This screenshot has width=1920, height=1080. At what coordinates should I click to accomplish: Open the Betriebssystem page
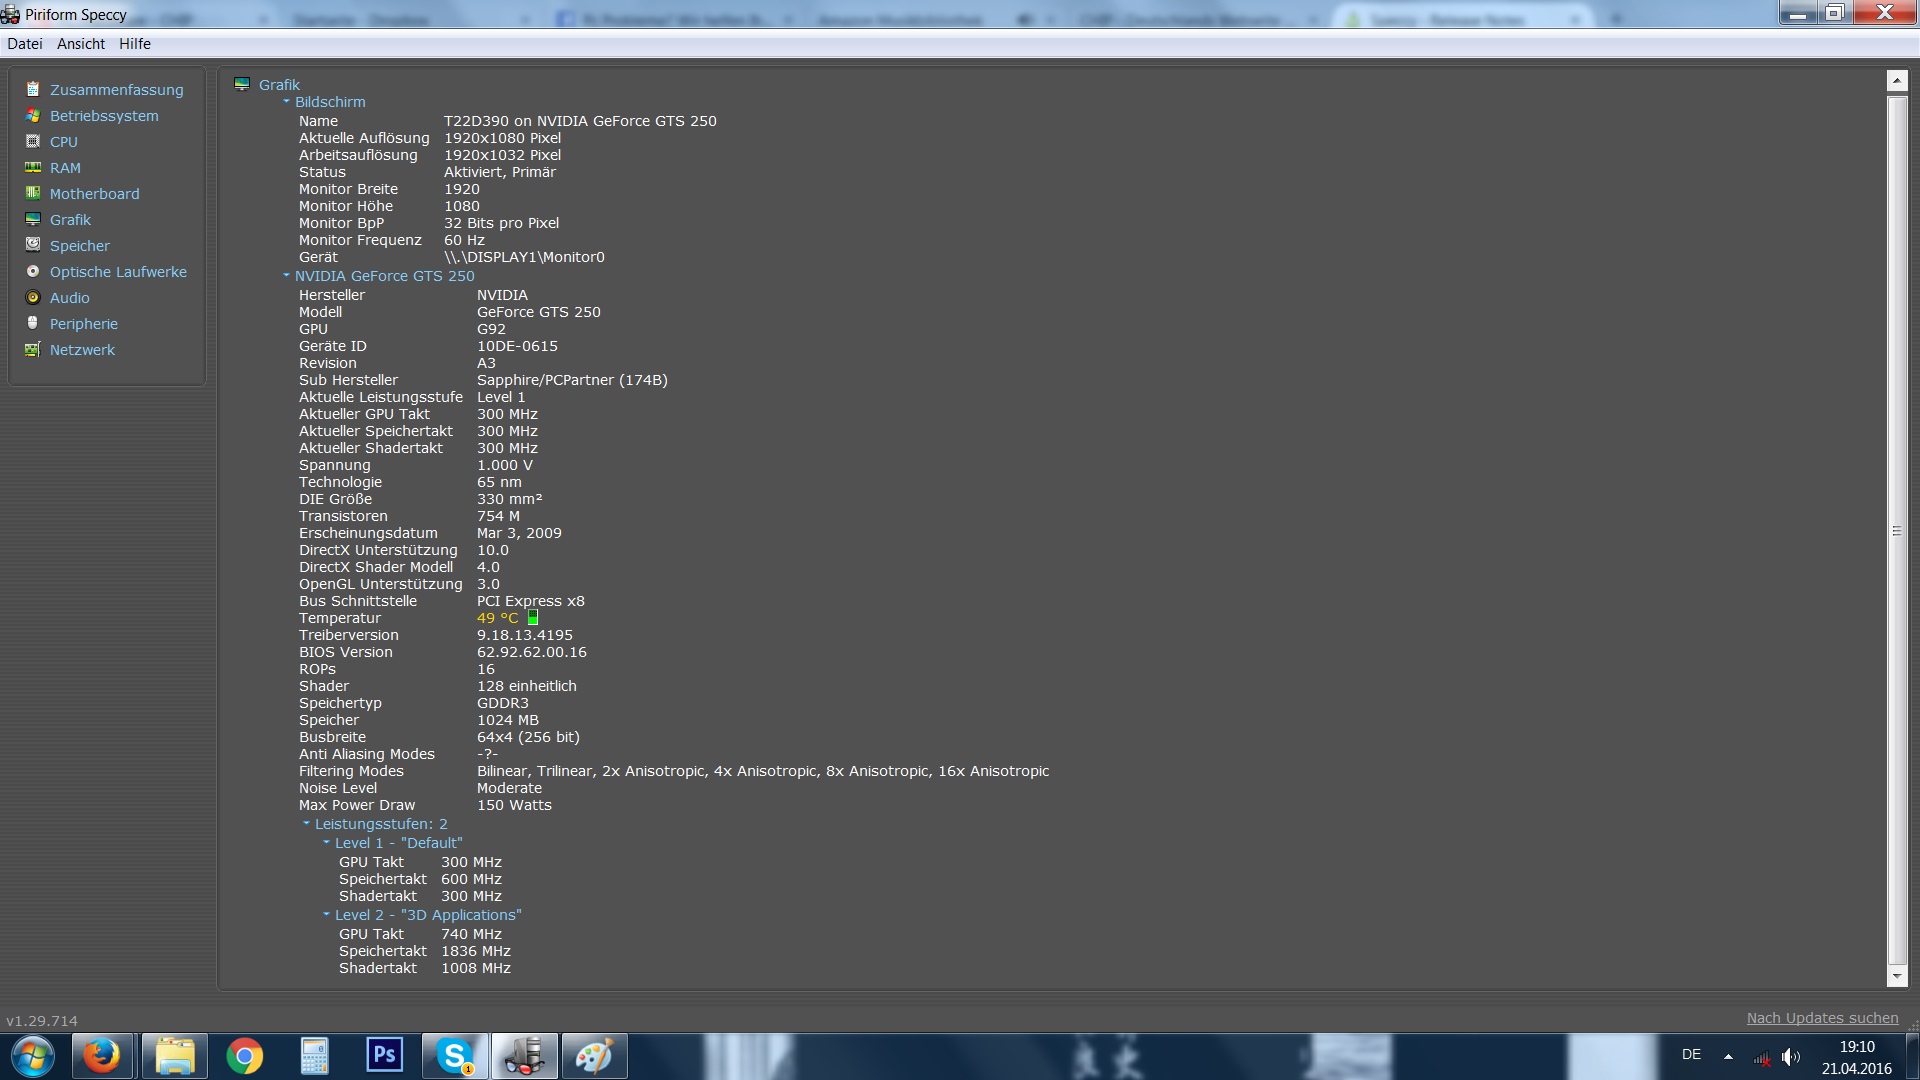click(104, 116)
